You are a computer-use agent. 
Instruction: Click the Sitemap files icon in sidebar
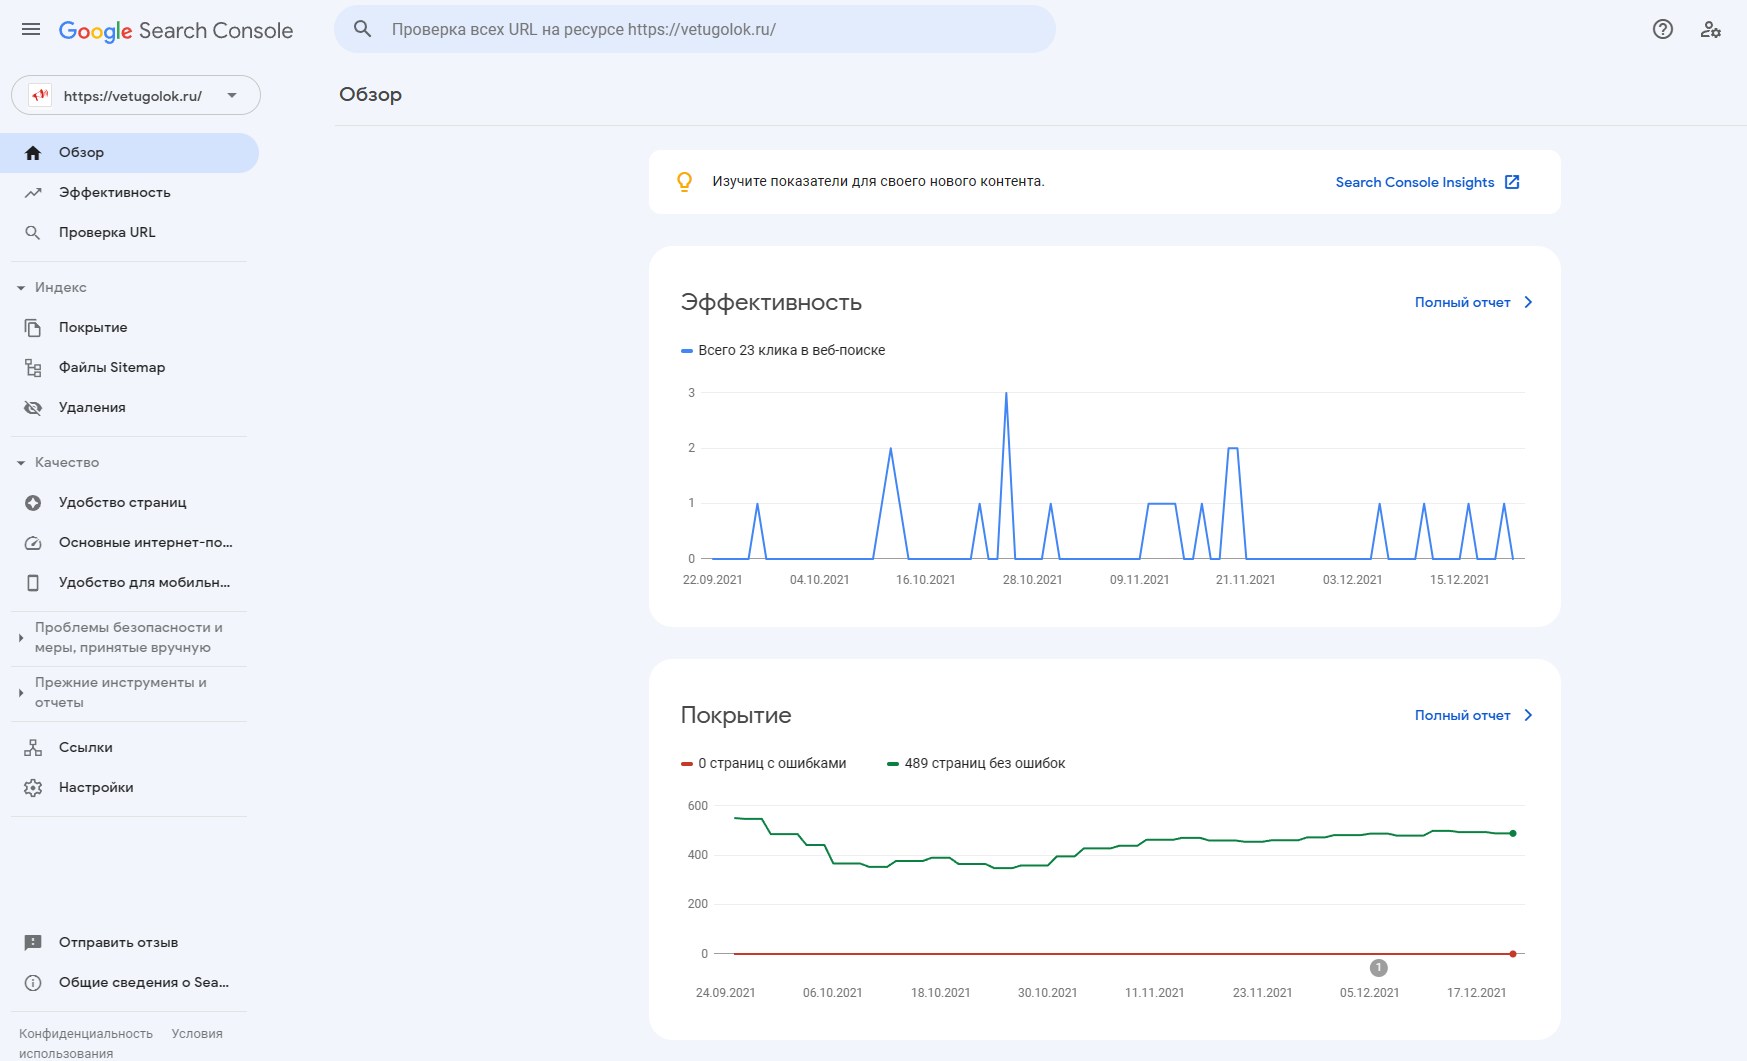[x=33, y=368]
